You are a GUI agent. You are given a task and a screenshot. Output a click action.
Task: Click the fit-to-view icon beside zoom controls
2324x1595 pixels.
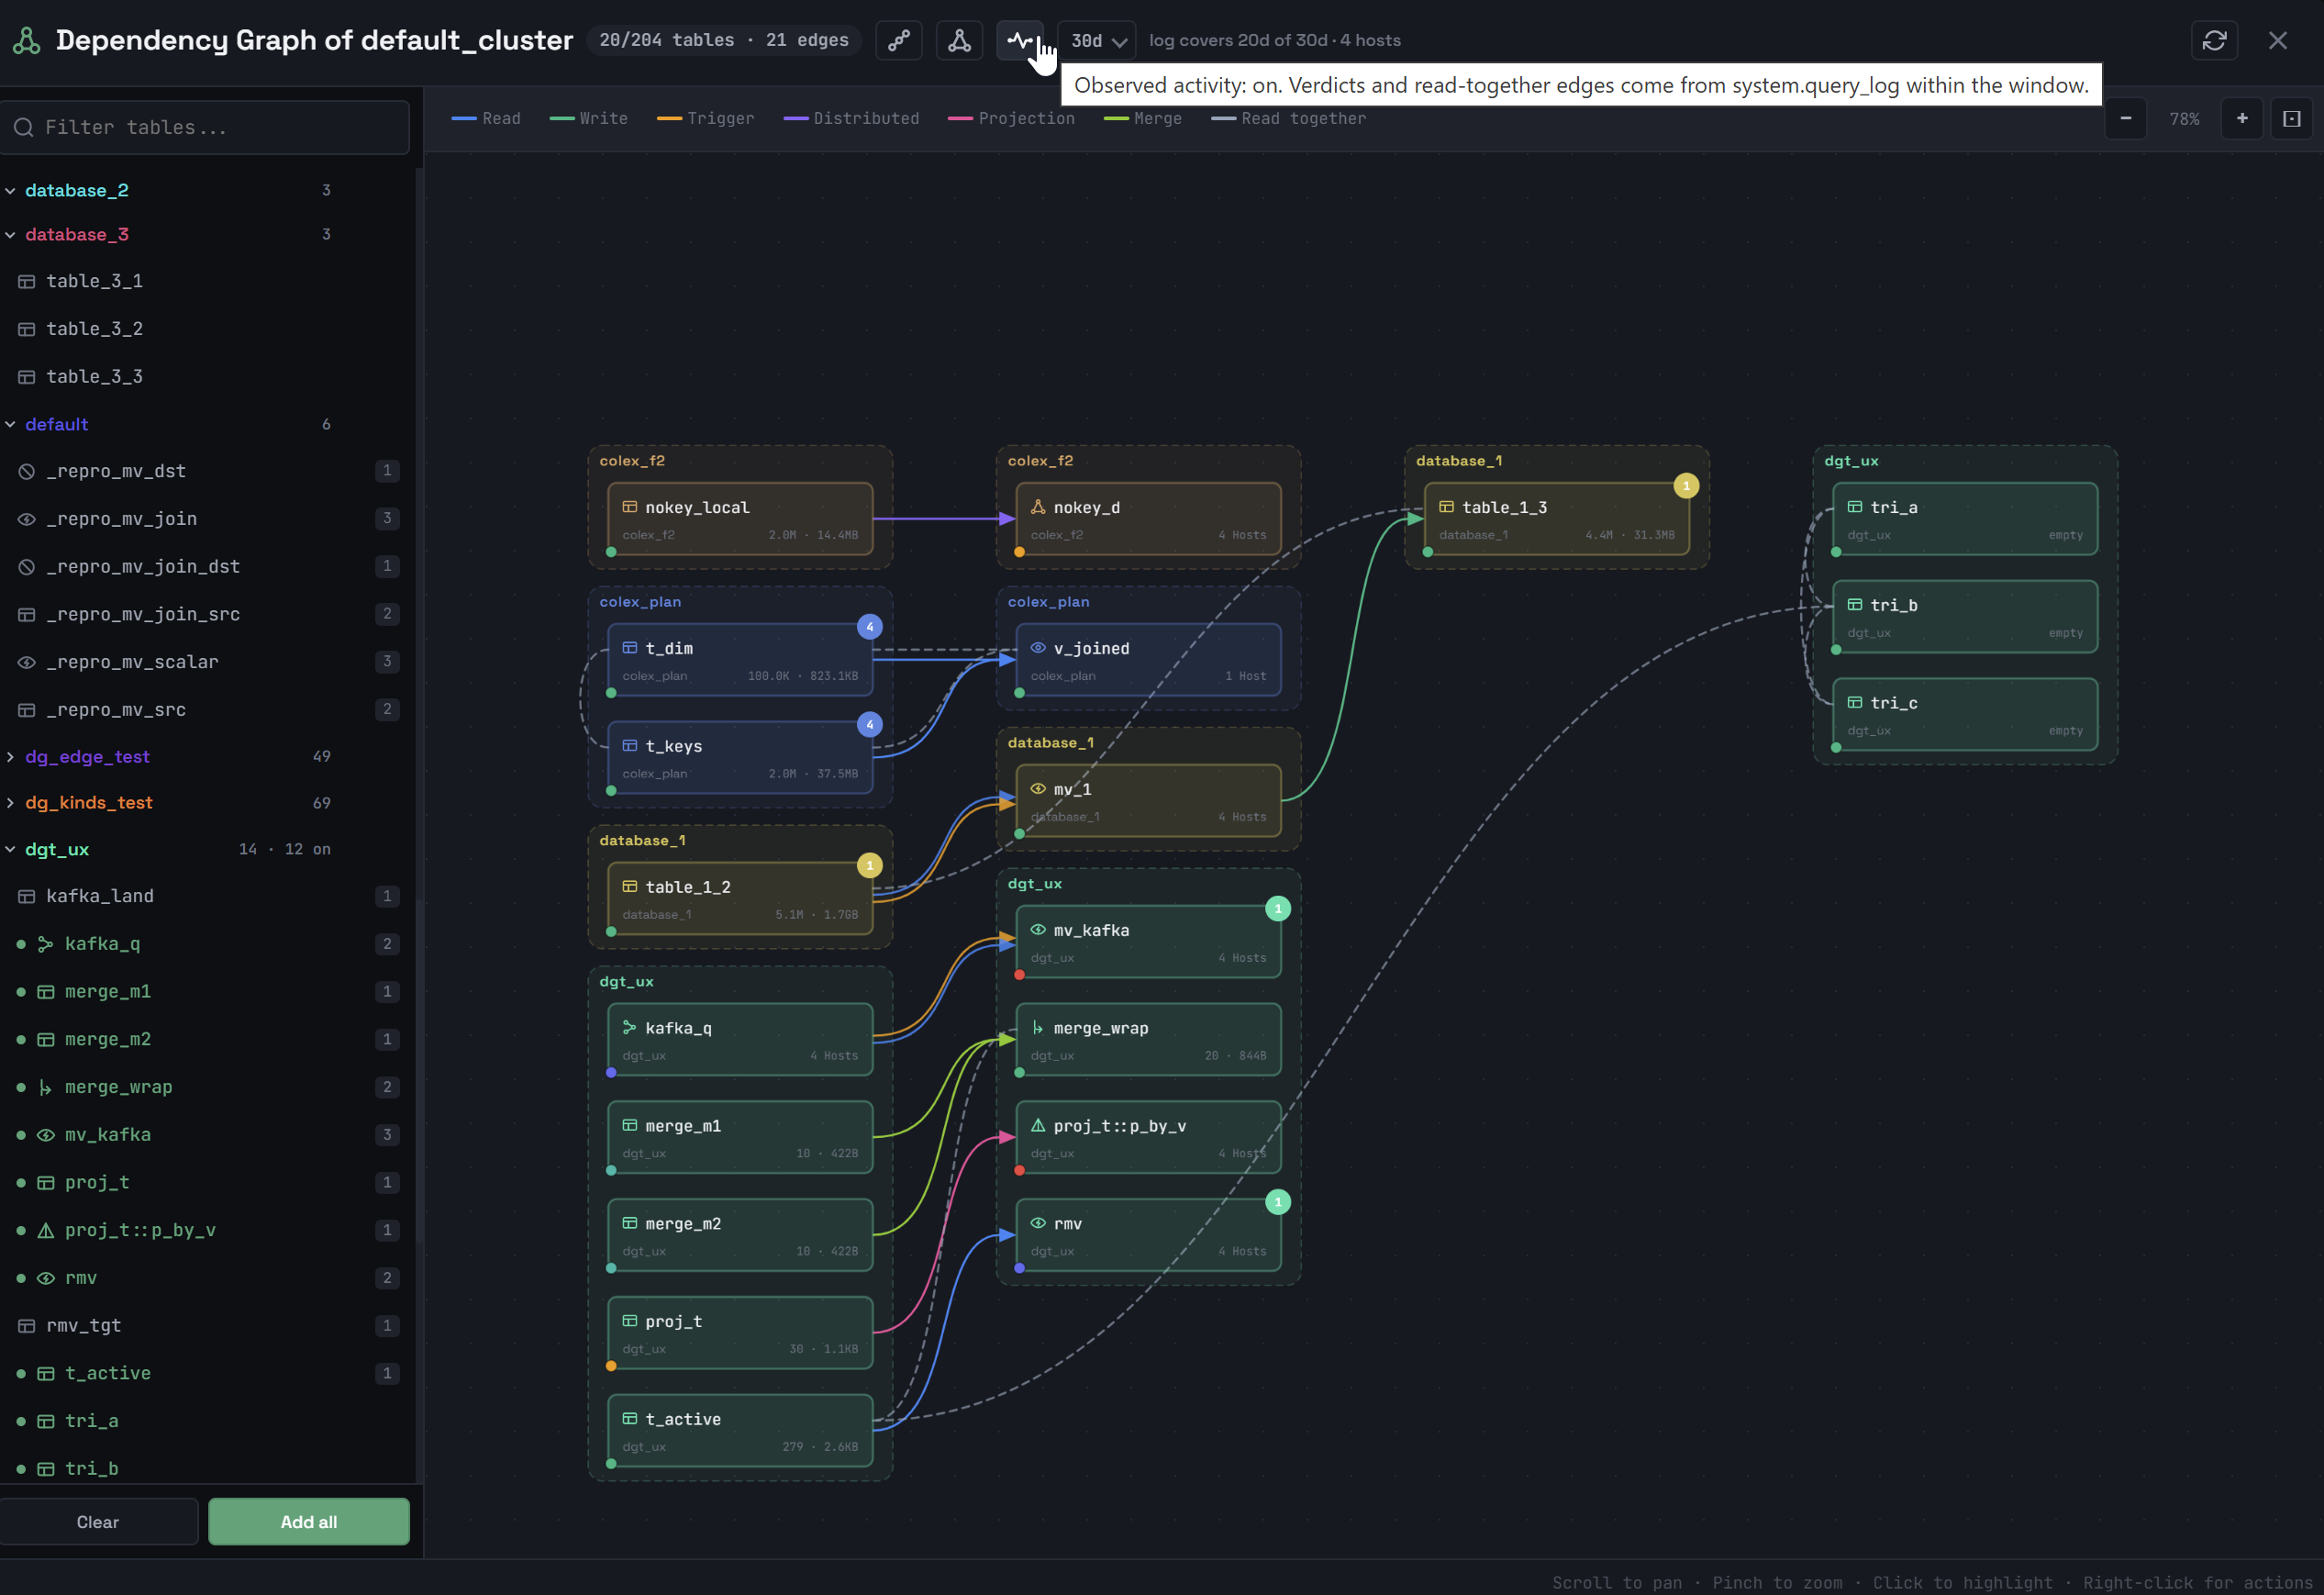tap(2292, 118)
